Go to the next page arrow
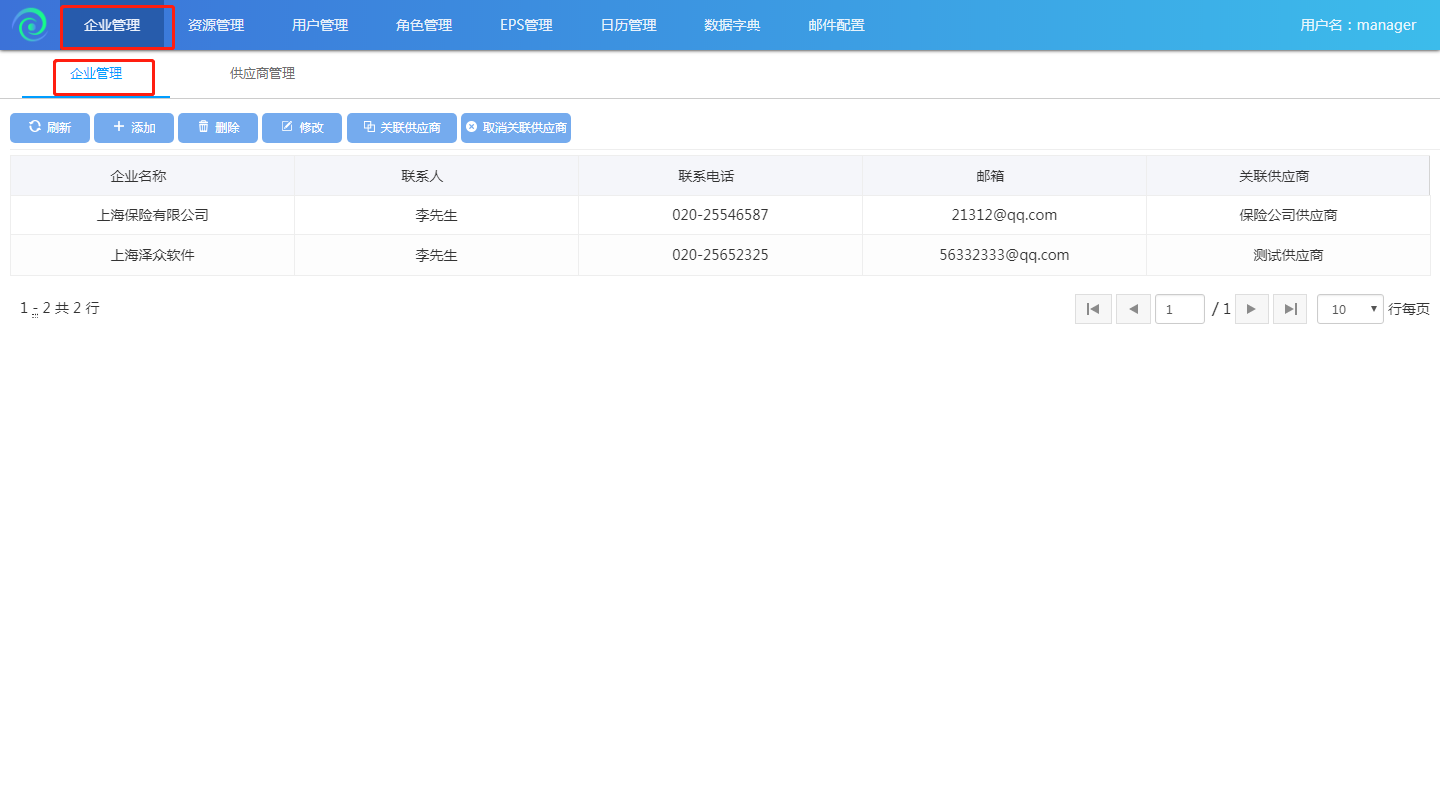Screen dimensions: 1440x787 coord(1251,309)
